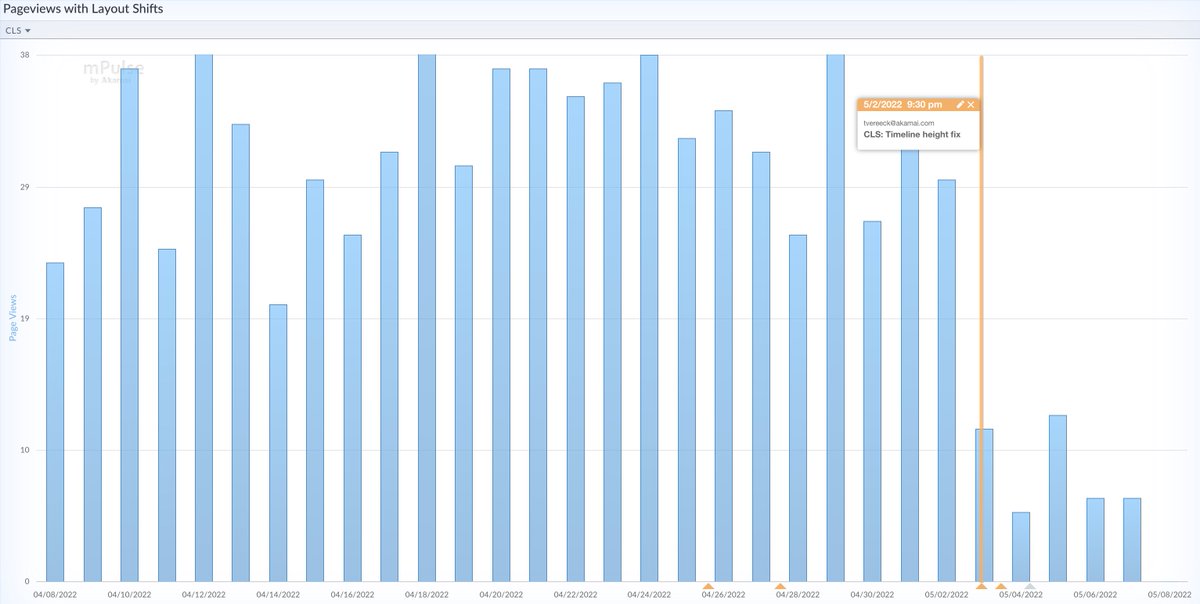Screen dimensions: 1200x604
Task: Select the bar for 04/24/2022
Action: [x=649, y=318]
